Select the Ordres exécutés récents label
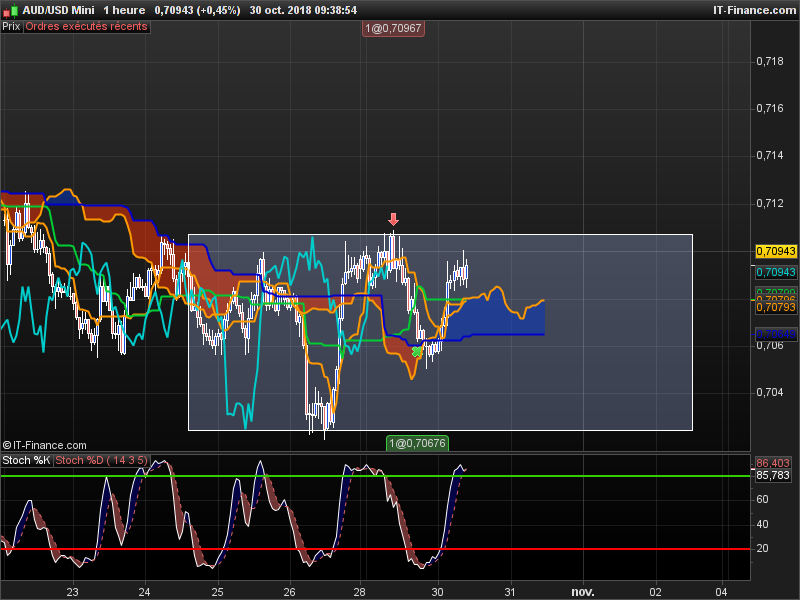The height and width of the screenshot is (600, 800). [x=87, y=27]
